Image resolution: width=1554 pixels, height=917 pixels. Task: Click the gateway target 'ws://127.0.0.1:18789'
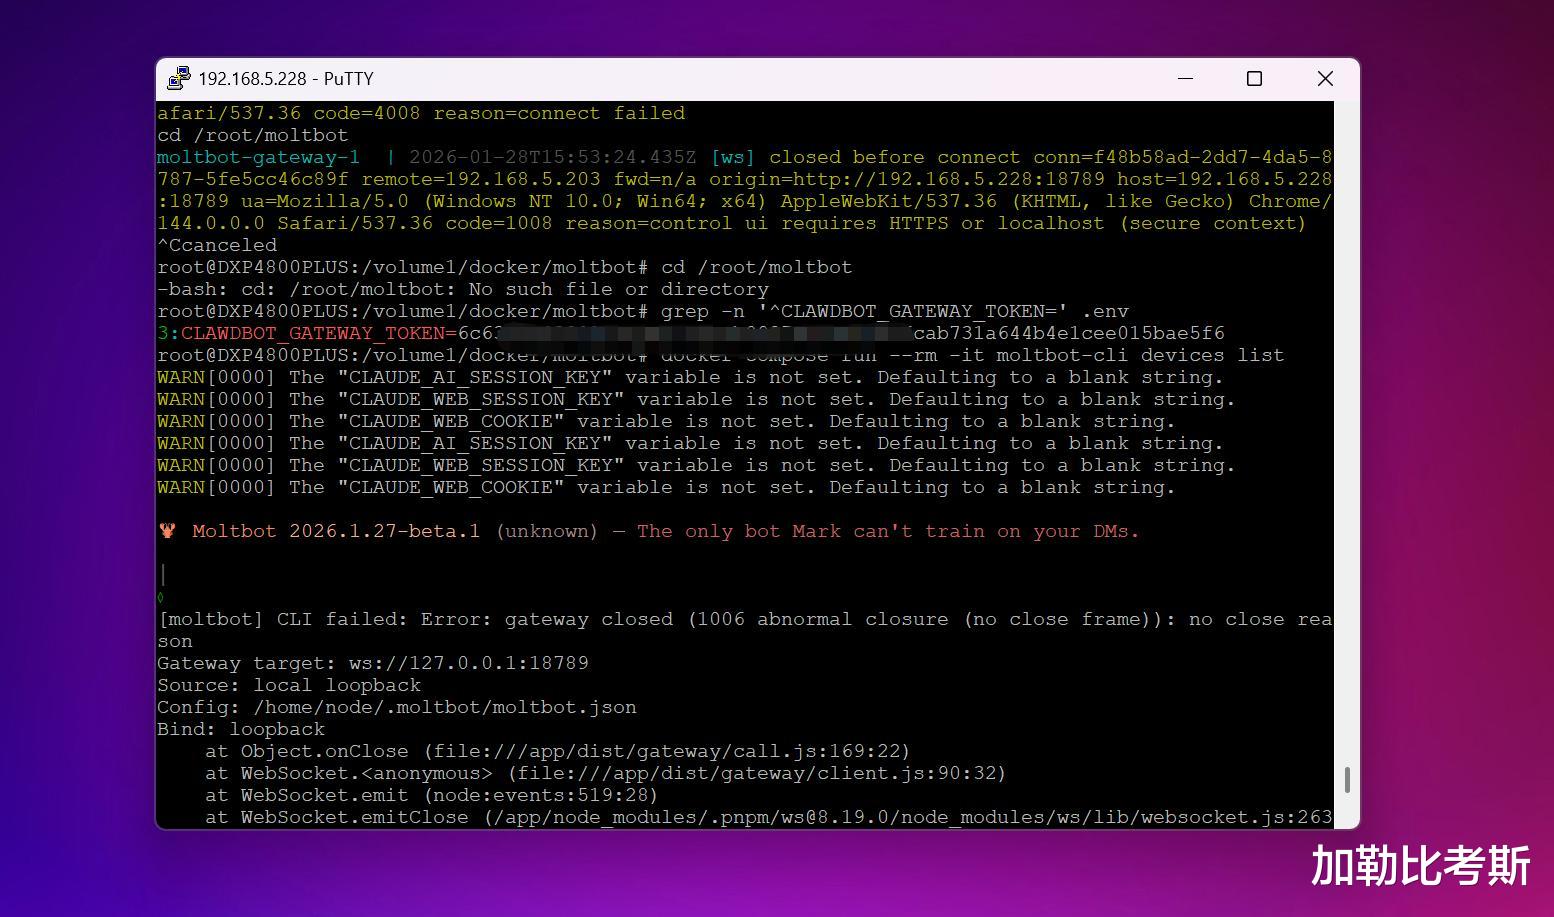(469, 663)
